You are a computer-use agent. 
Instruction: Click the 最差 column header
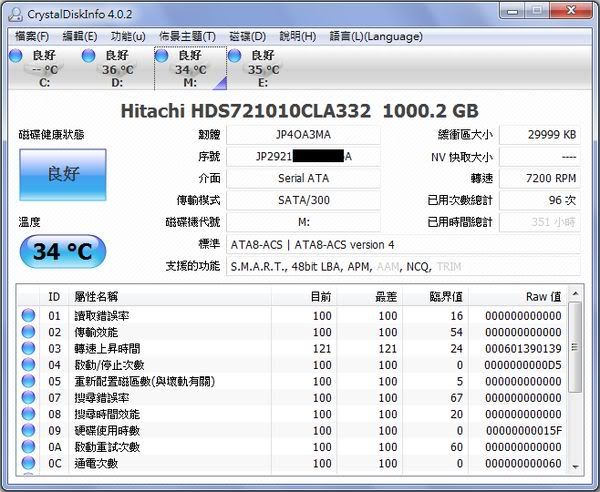[x=370, y=297]
